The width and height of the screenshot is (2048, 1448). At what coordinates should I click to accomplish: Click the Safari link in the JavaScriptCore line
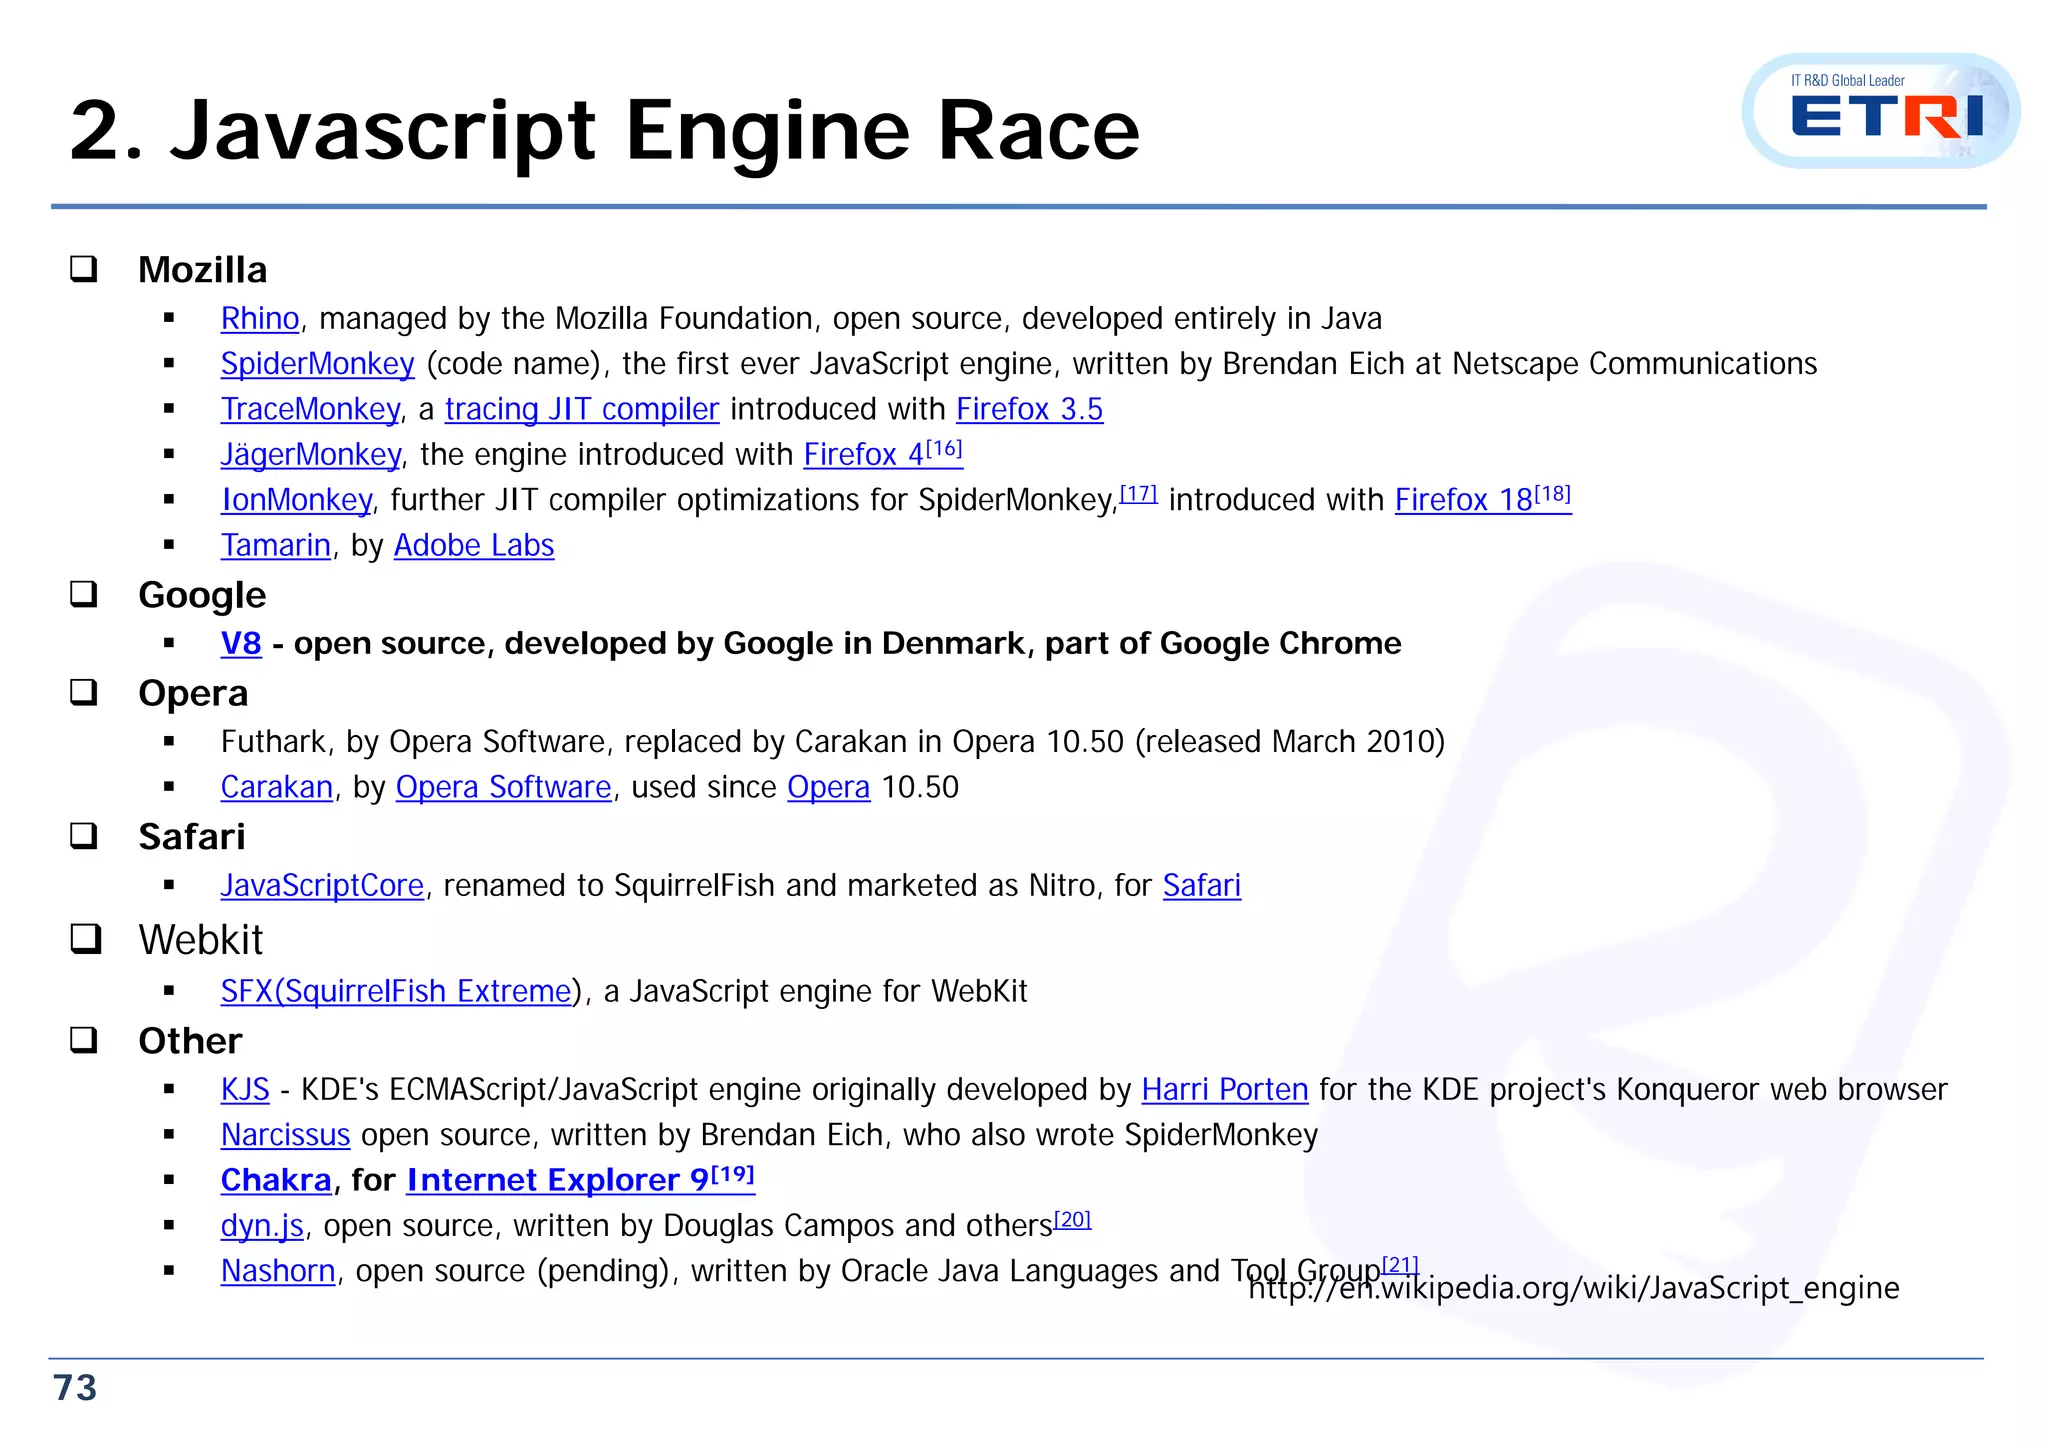click(1202, 885)
